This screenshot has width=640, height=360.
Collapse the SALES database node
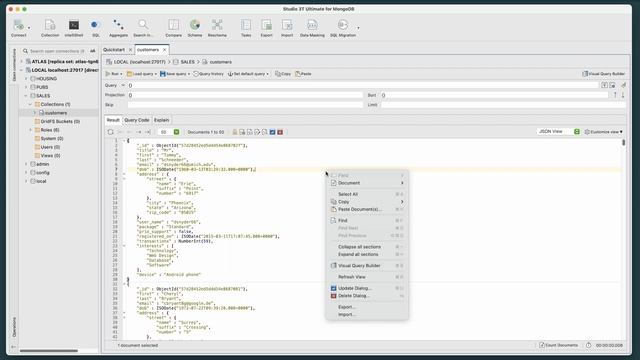click(x=26, y=96)
